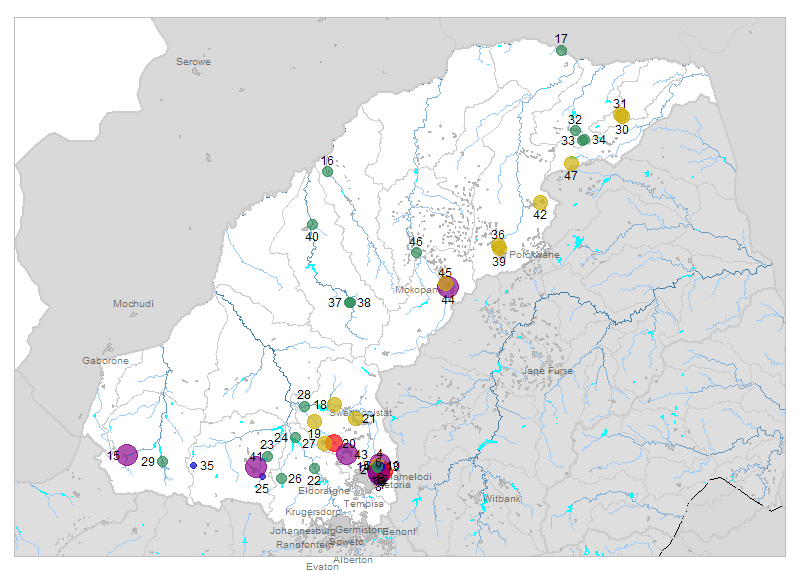Select the small blue marker above label 25
Screen dimensions: 800x571
[262, 477]
